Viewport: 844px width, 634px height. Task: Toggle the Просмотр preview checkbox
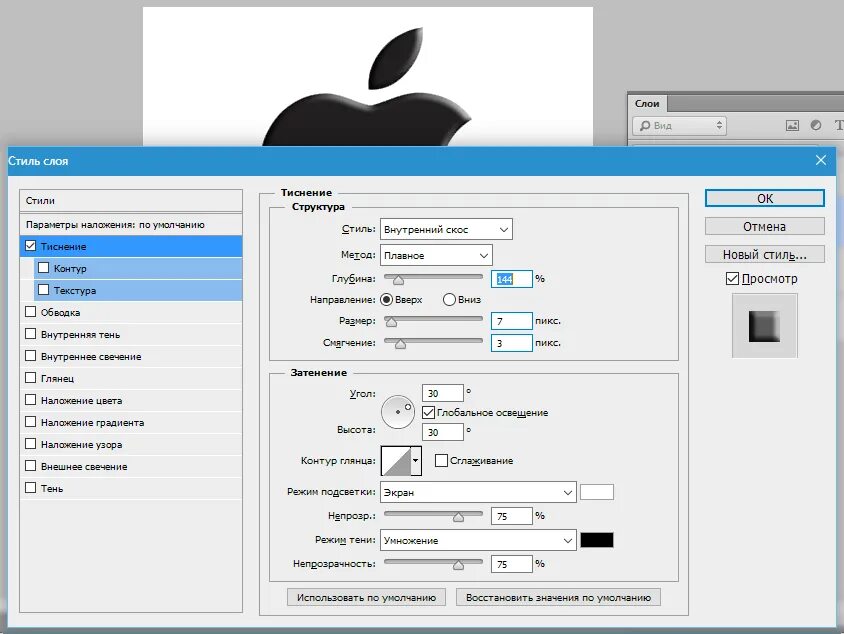[732, 279]
